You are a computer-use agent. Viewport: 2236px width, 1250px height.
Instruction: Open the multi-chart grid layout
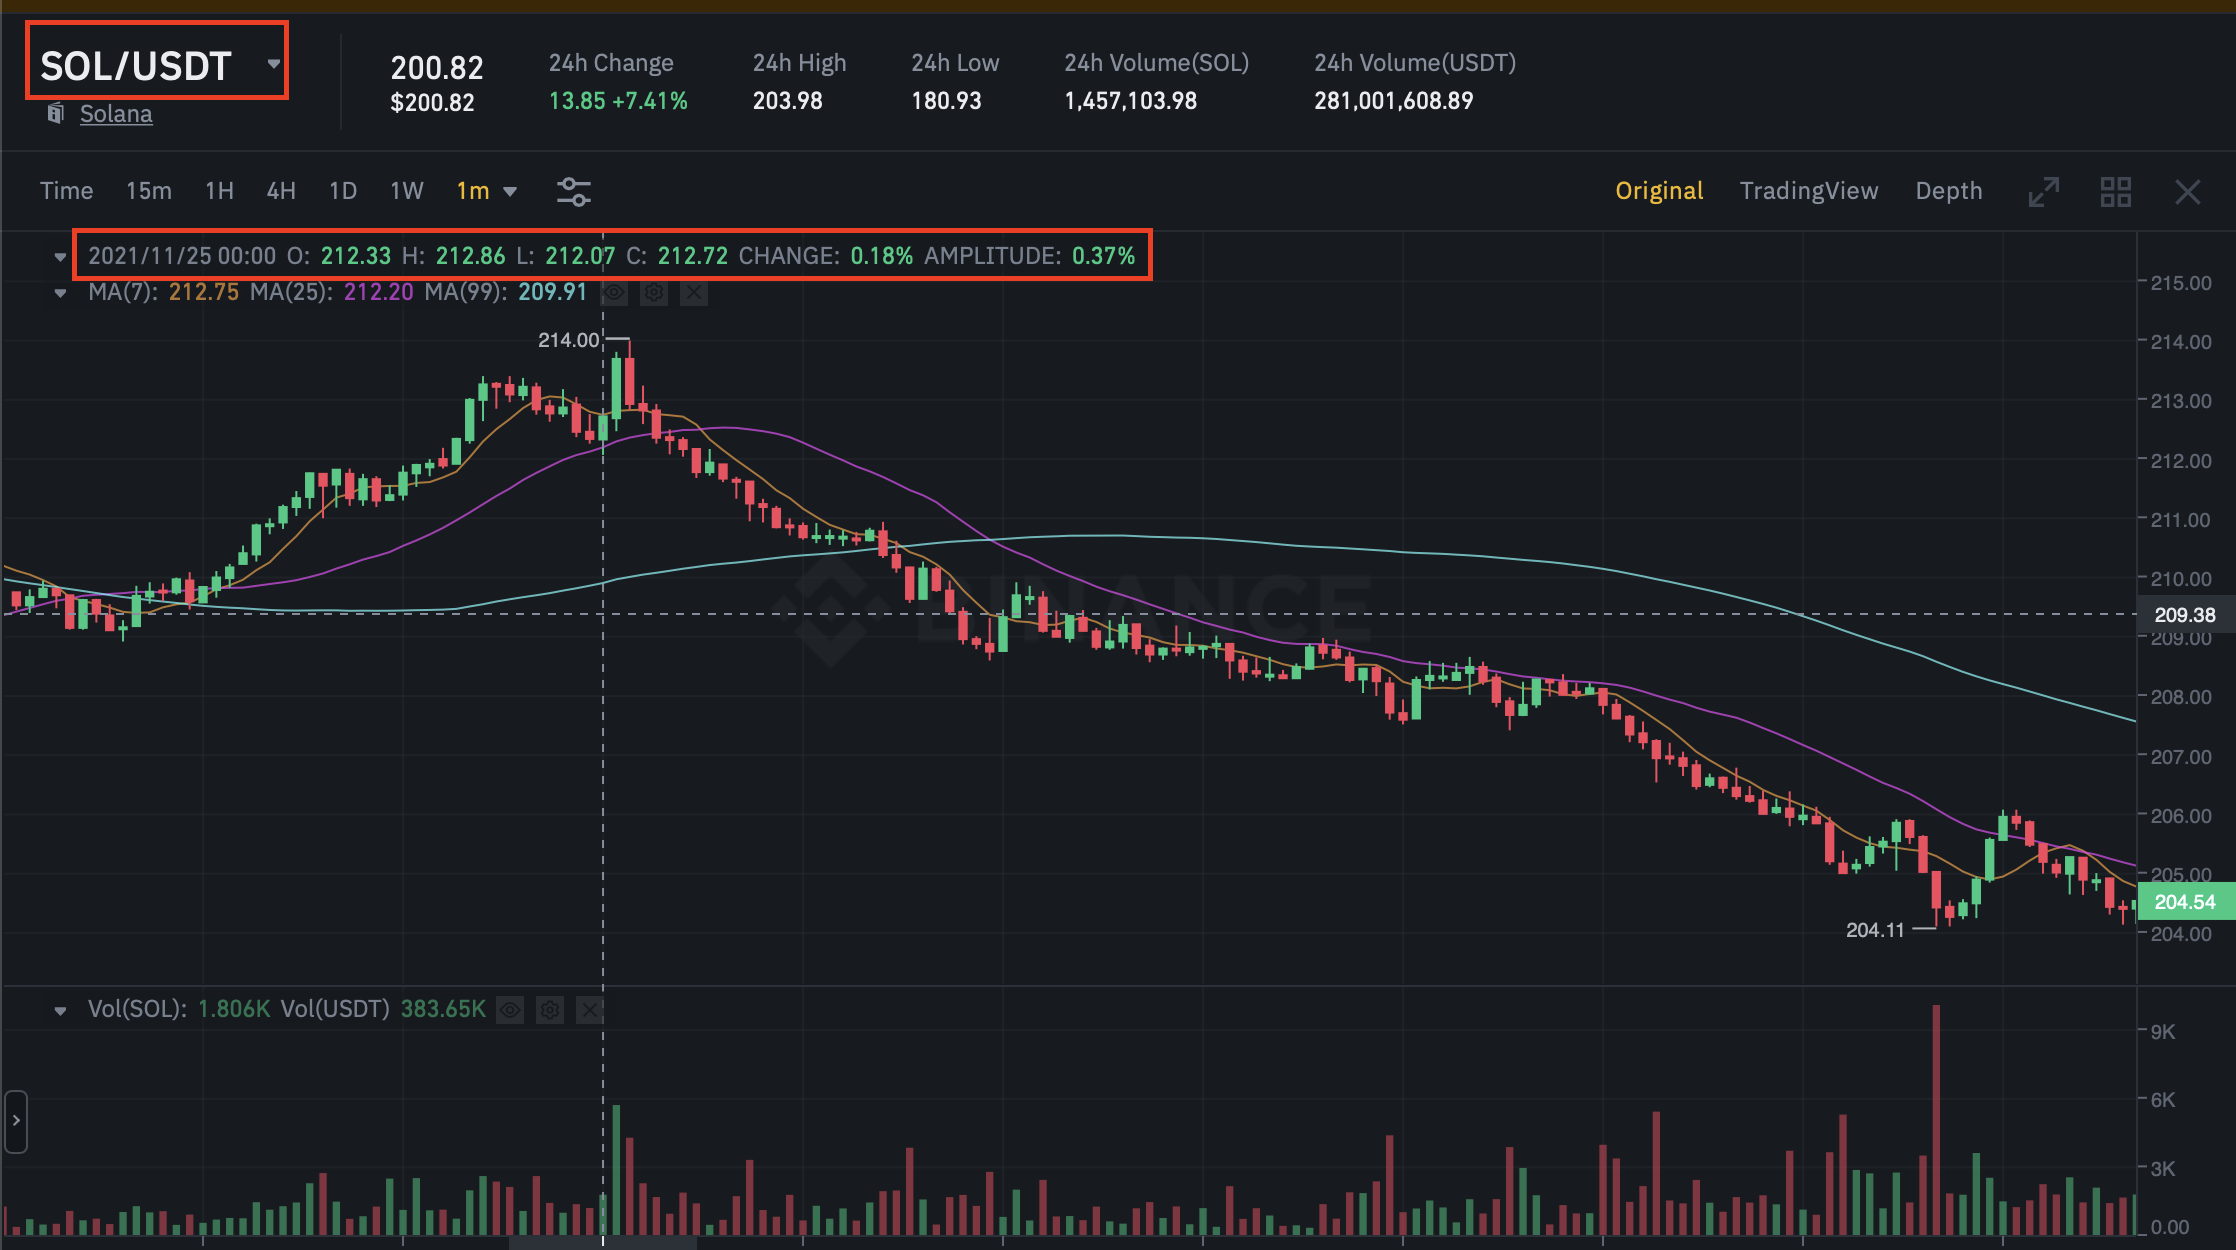click(x=2115, y=191)
